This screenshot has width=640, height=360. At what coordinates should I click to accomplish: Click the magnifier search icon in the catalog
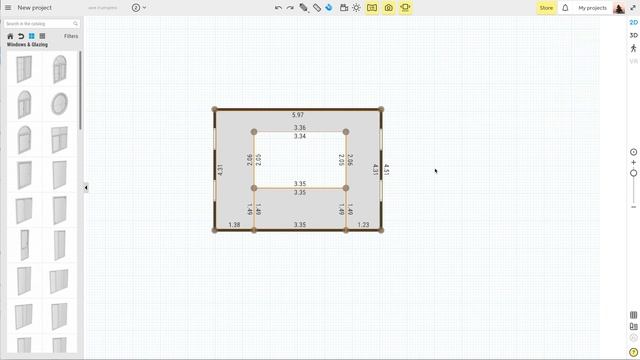(x=76, y=24)
